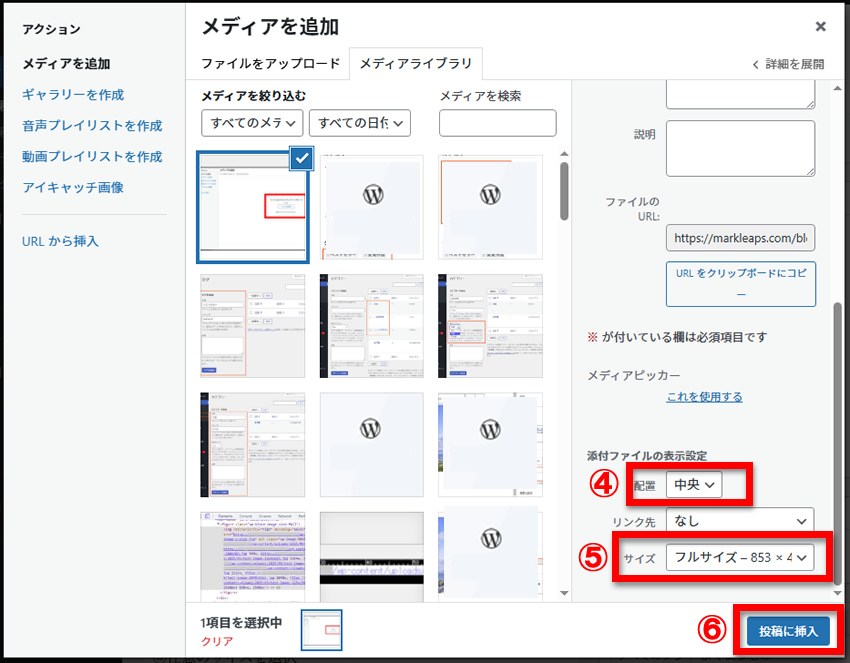Open the 配置 alignment dropdown set to 中央
This screenshot has width=850, height=663.
pos(694,485)
